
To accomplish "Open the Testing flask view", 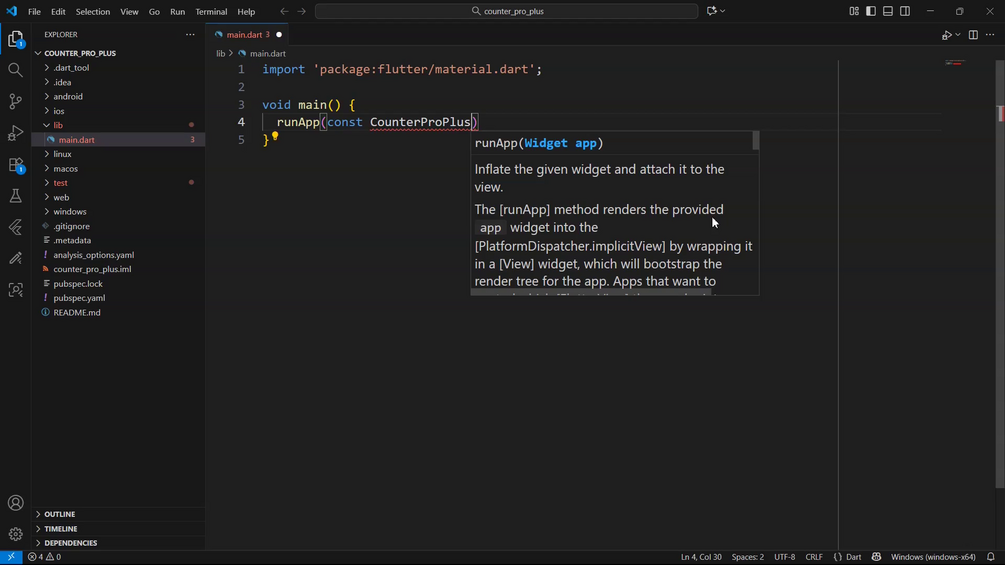I will click(x=15, y=196).
